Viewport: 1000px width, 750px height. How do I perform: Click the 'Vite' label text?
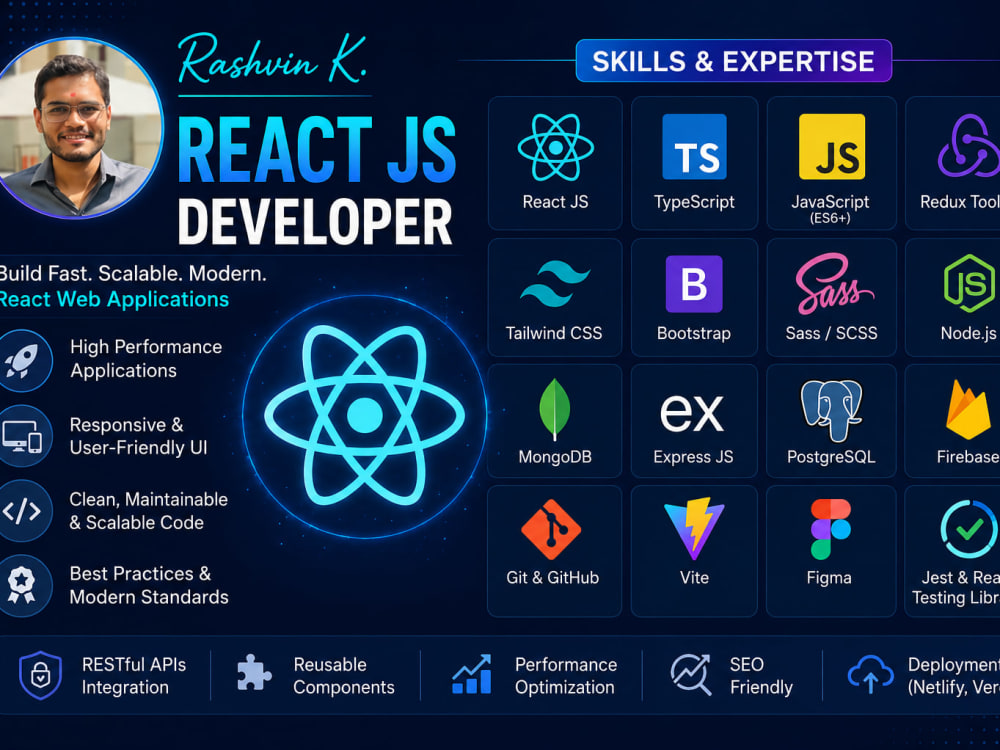click(x=694, y=577)
